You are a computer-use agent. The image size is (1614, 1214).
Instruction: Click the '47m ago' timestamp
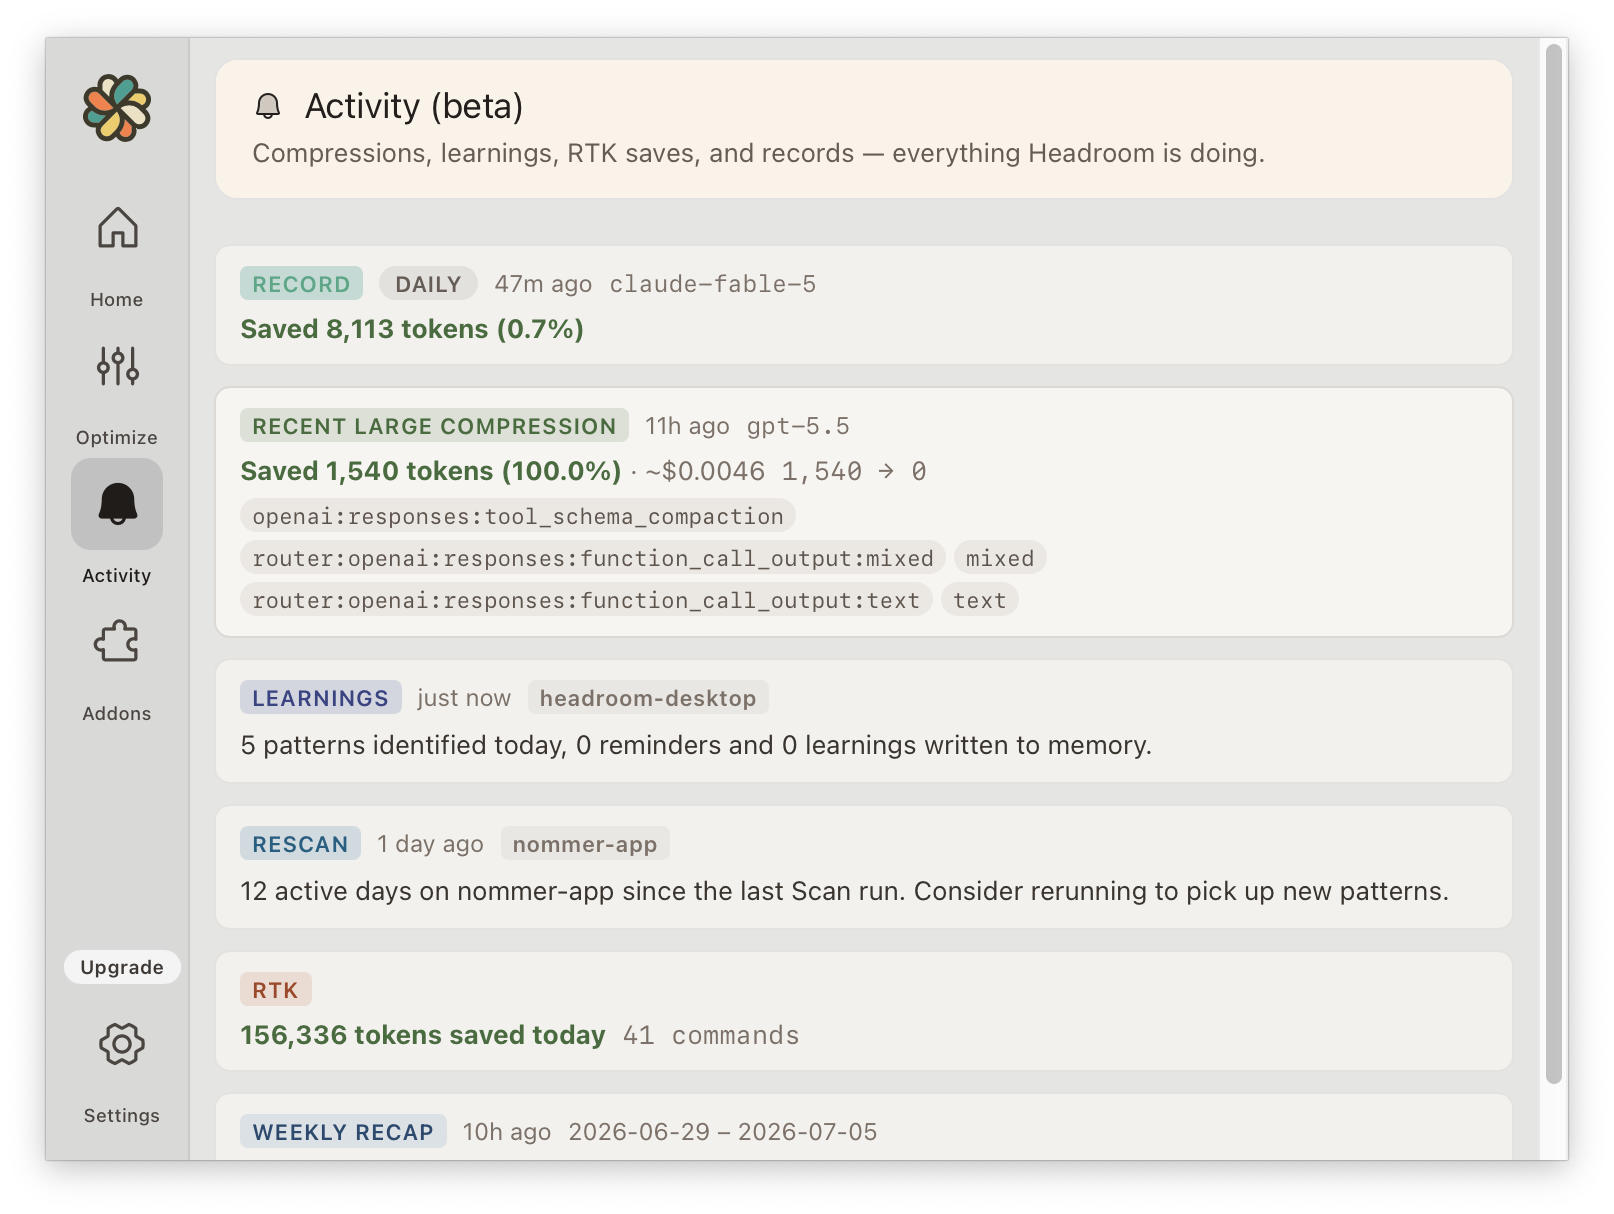point(543,284)
